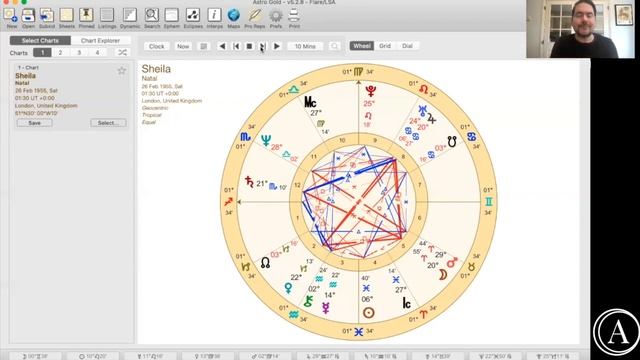The height and width of the screenshot is (360, 640).
Task: Open the Ephem ephemeris icon
Action: coord(171,16)
